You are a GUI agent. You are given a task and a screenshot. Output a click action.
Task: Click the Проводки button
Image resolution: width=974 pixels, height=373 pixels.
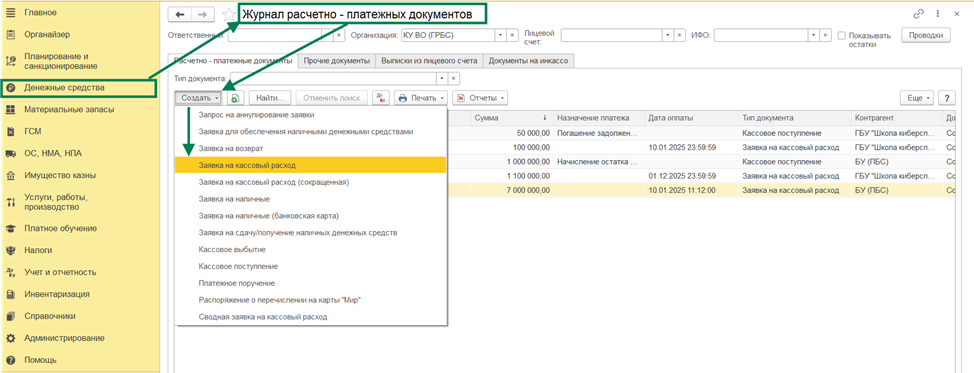(926, 35)
